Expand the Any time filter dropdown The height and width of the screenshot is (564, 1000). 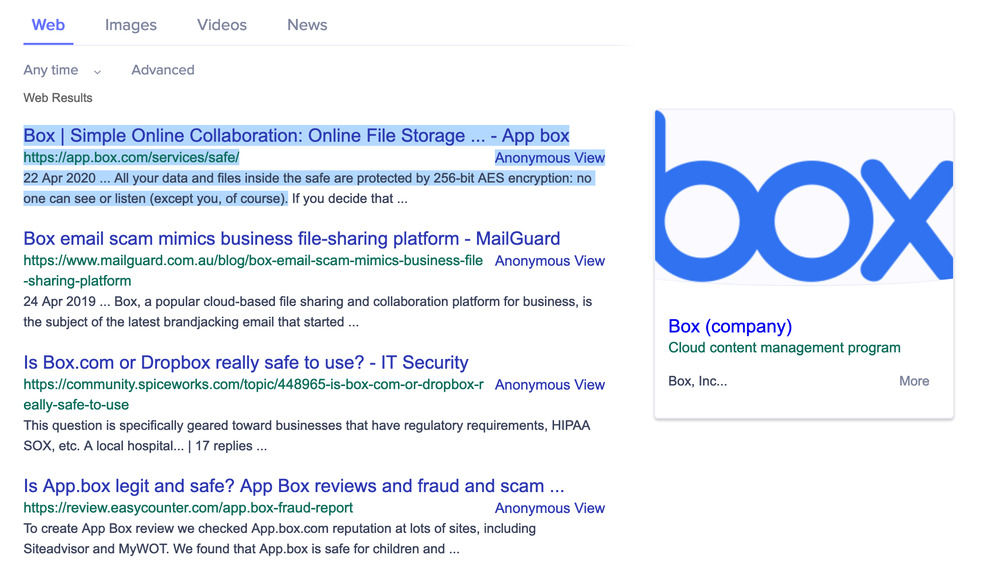pyautogui.click(x=63, y=70)
